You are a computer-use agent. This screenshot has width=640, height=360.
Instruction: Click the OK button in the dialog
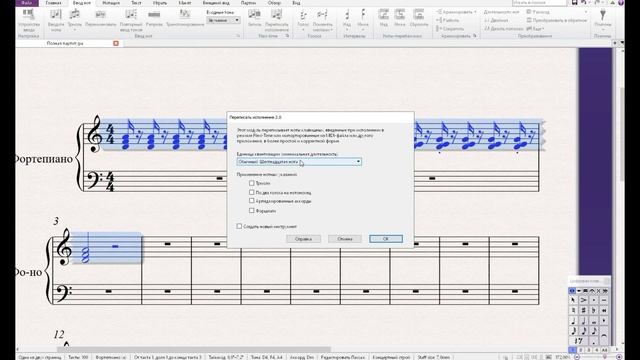click(386, 239)
